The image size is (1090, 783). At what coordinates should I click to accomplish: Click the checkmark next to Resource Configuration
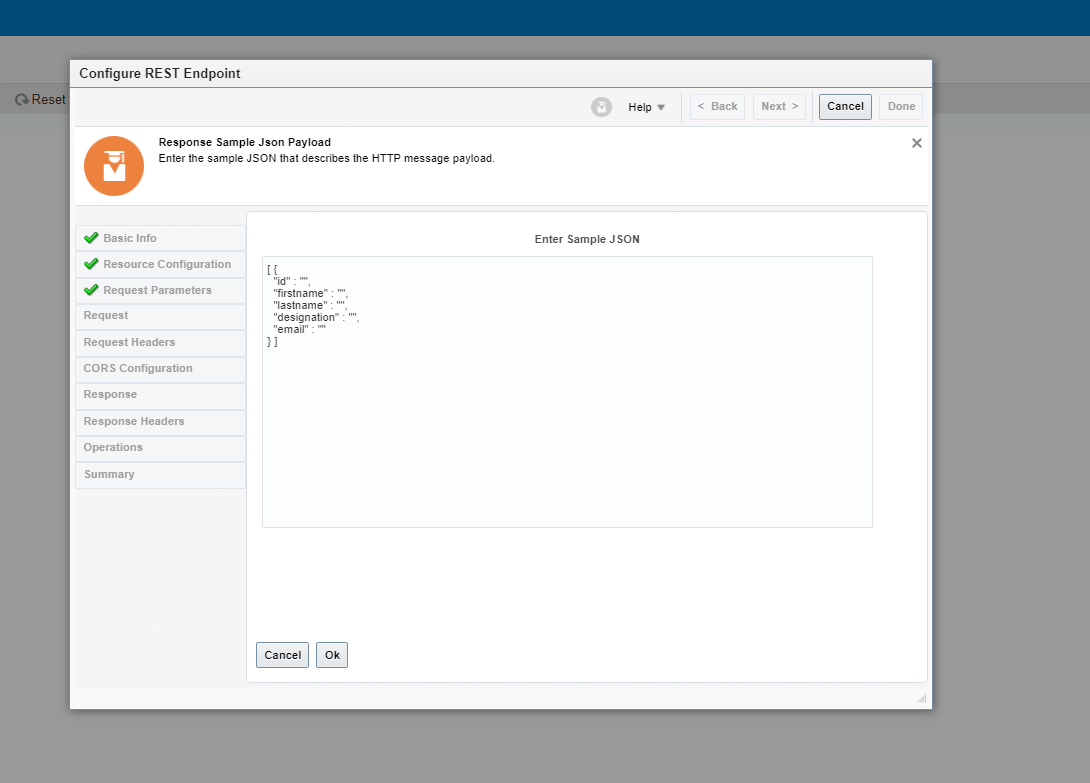click(89, 264)
